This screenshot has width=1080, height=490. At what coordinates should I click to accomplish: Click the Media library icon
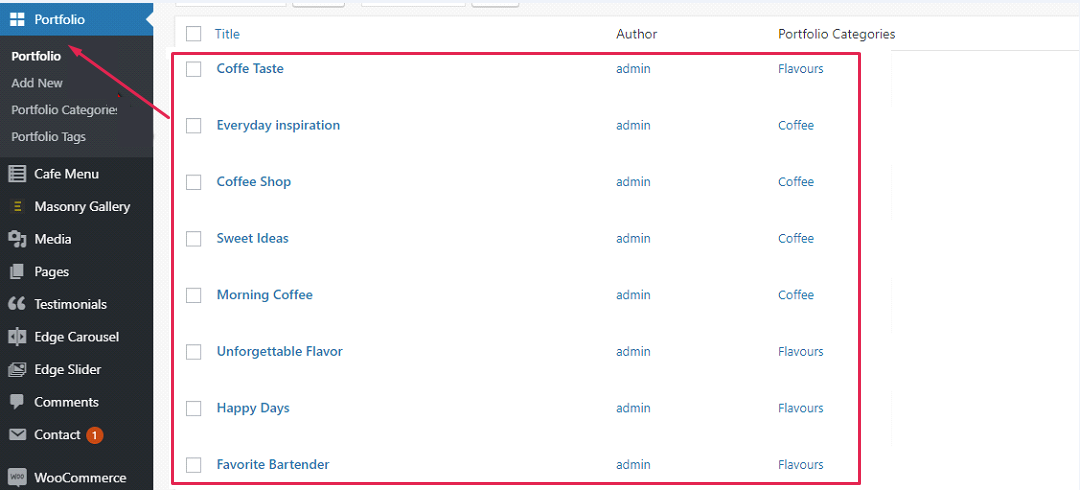coord(17,239)
